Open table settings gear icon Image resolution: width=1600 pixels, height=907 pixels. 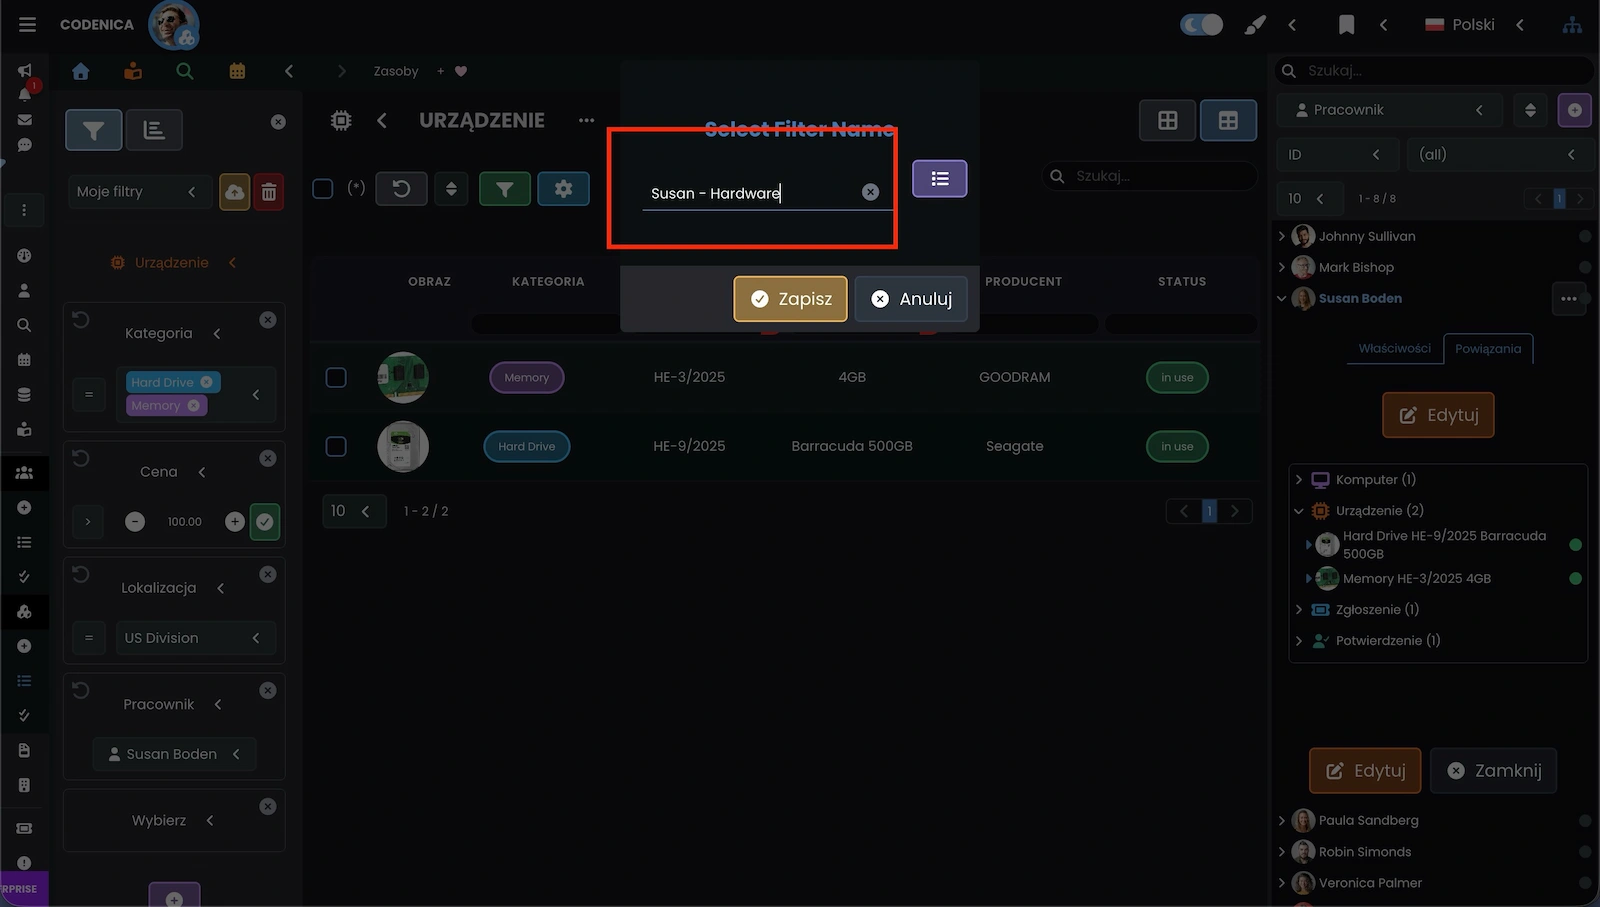point(563,189)
